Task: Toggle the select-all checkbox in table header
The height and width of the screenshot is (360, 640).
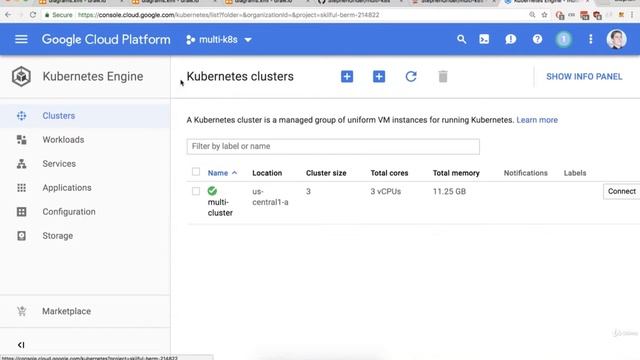Action: (196, 172)
